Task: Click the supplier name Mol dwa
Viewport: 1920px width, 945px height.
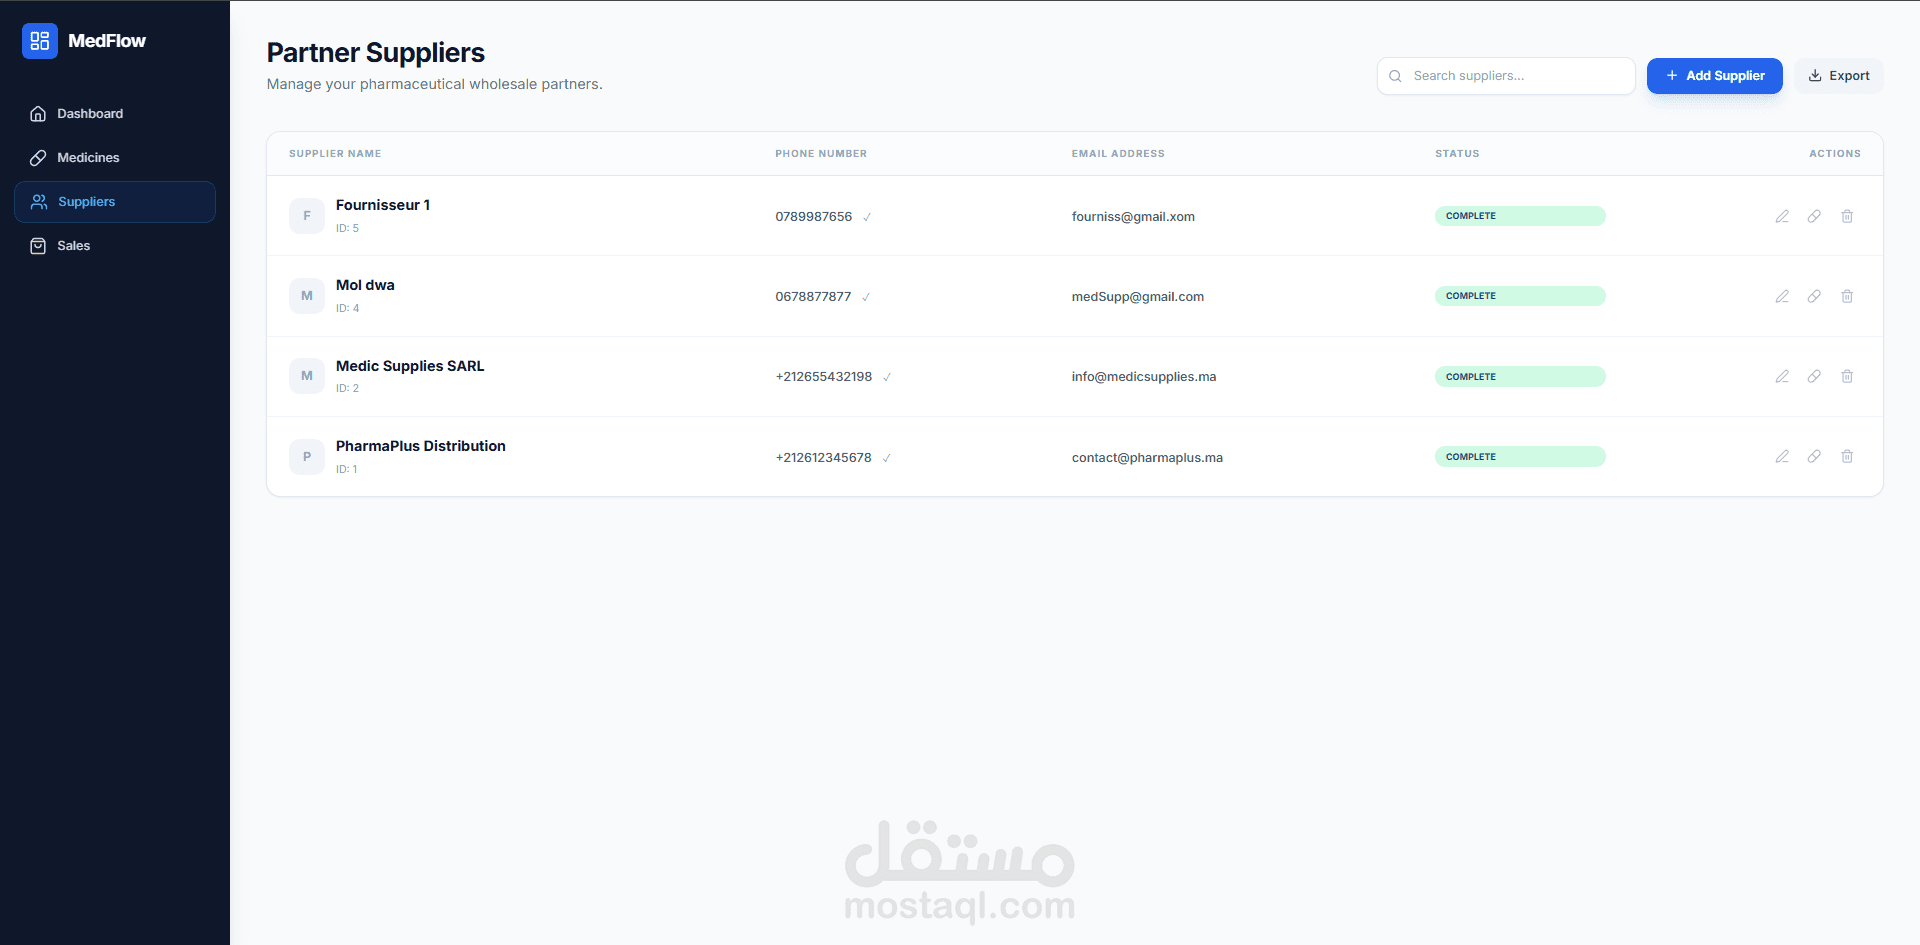Action: pyautogui.click(x=365, y=285)
